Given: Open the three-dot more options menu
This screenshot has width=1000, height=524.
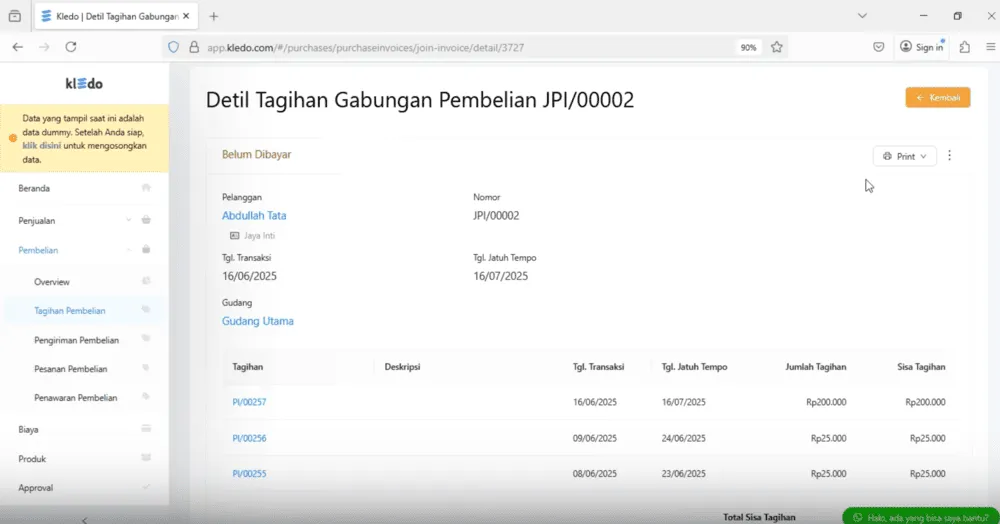Looking at the screenshot, I should 950,156.
